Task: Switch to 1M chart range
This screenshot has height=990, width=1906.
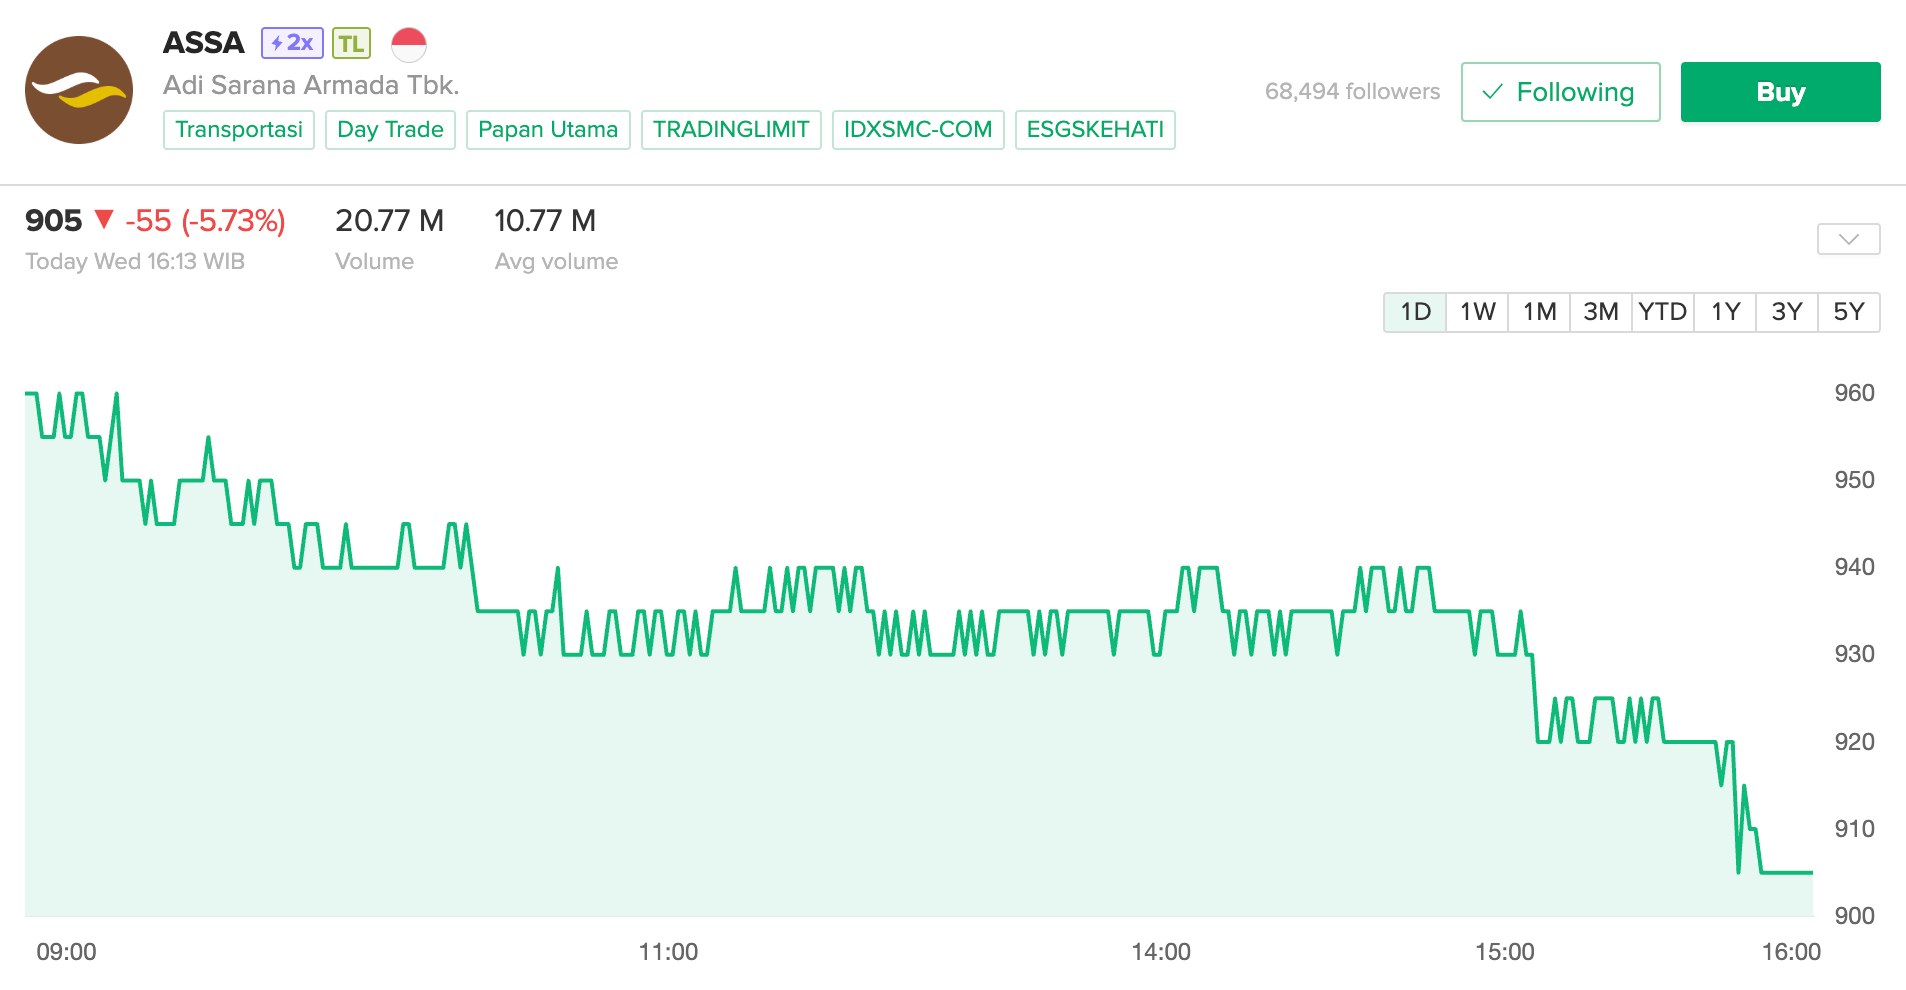Action: pyautogui.click(x=1539, y=312)
